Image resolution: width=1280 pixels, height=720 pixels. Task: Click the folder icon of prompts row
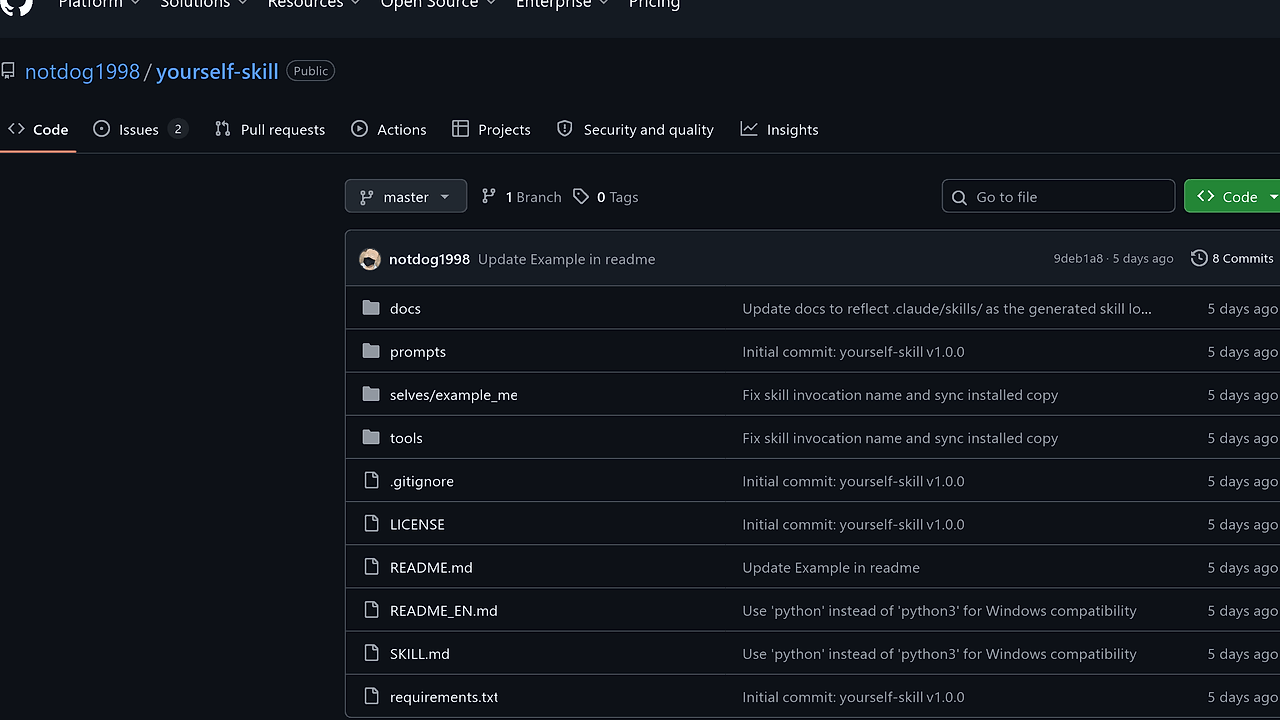(371, 351)
